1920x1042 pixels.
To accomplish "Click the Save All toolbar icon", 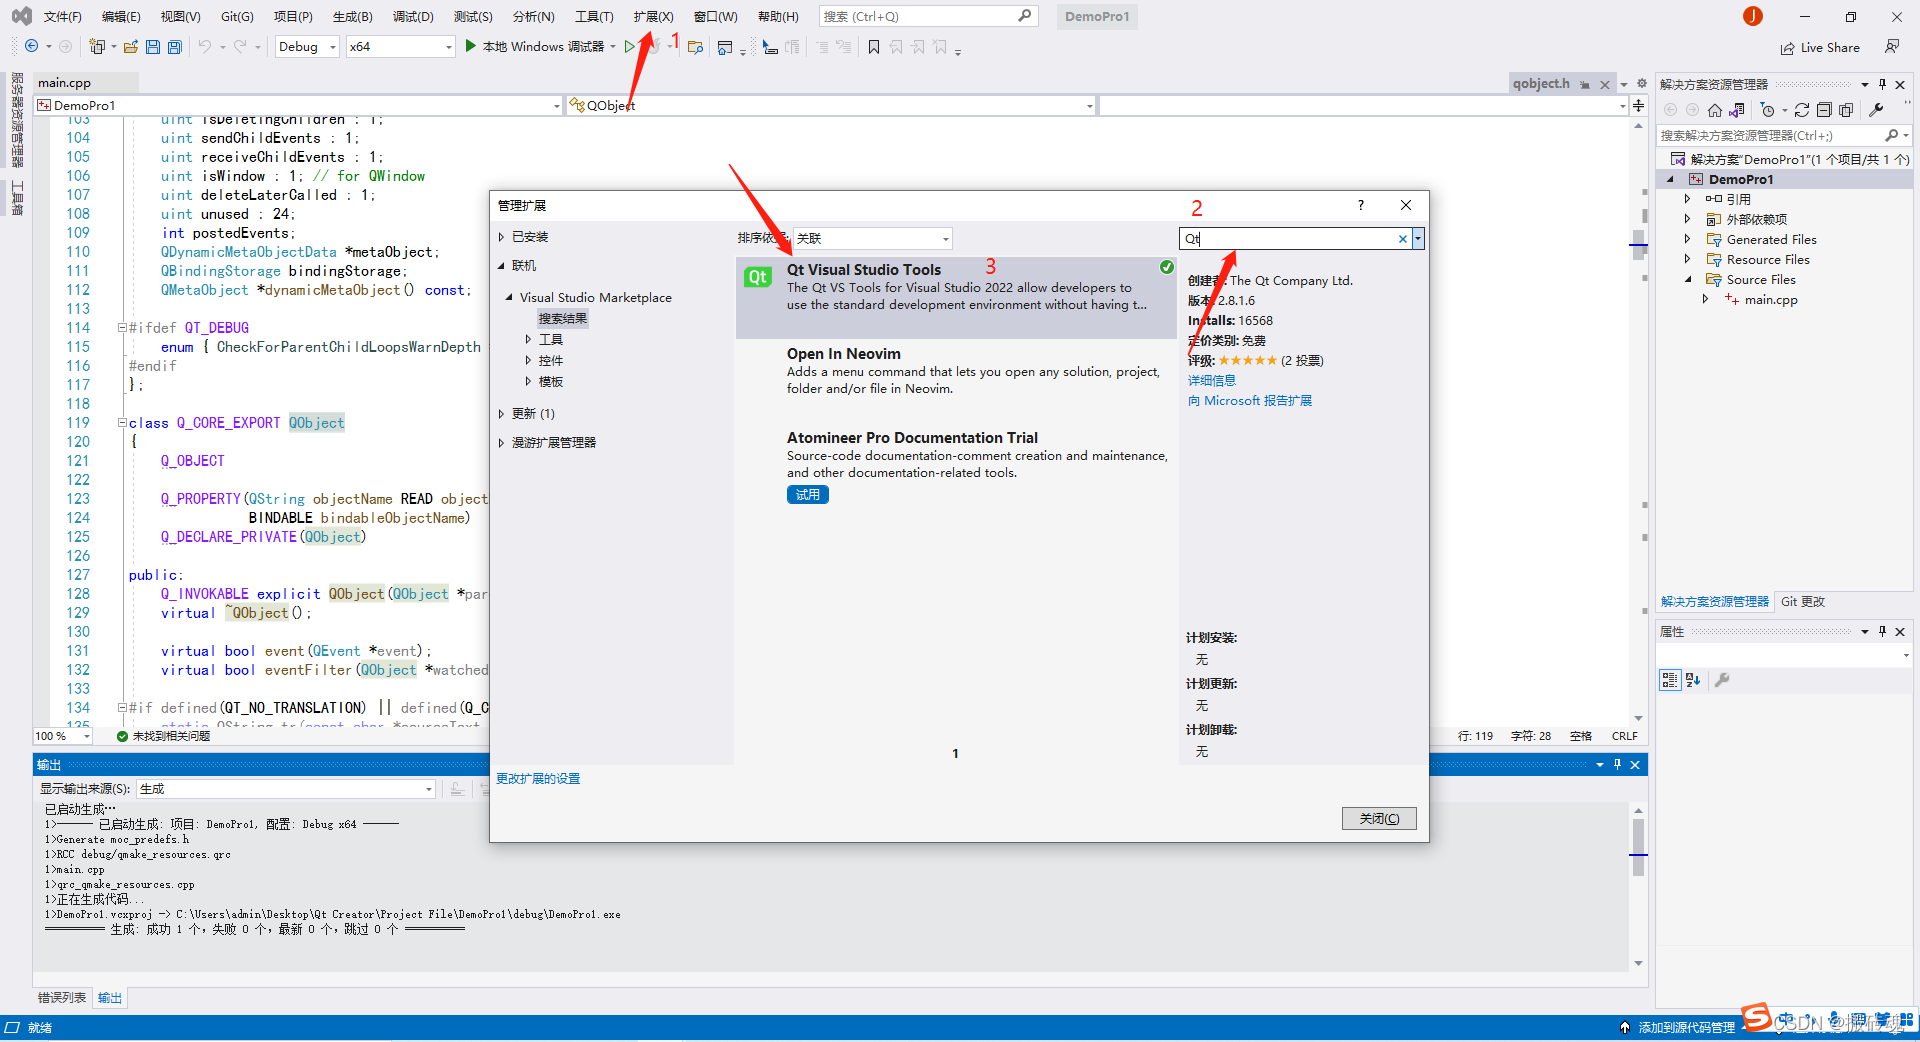I will [x=175, y=47].
